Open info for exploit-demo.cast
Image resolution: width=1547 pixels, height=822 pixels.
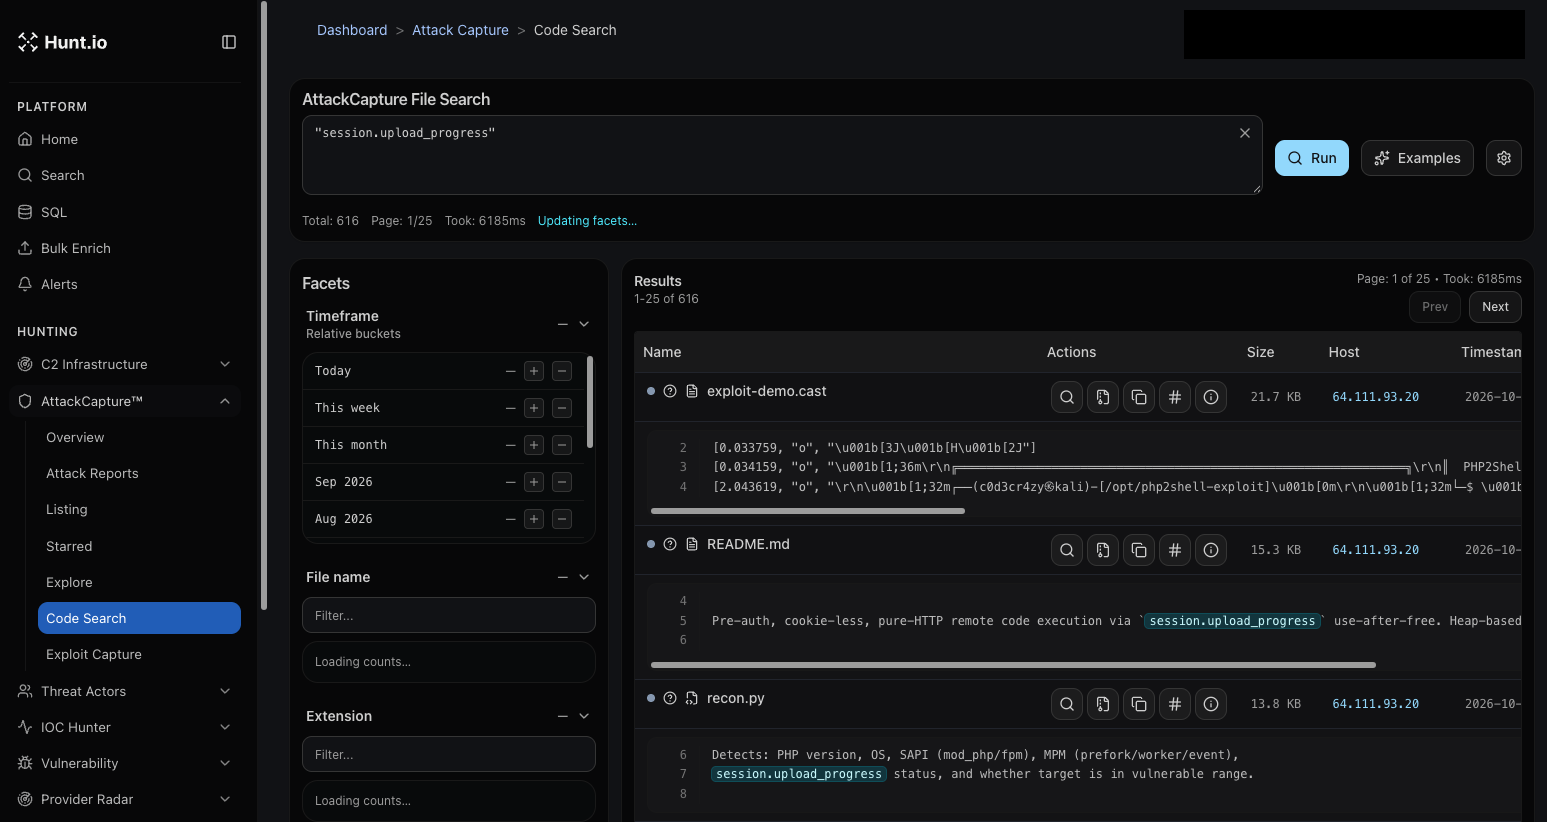click(1211, 397)
